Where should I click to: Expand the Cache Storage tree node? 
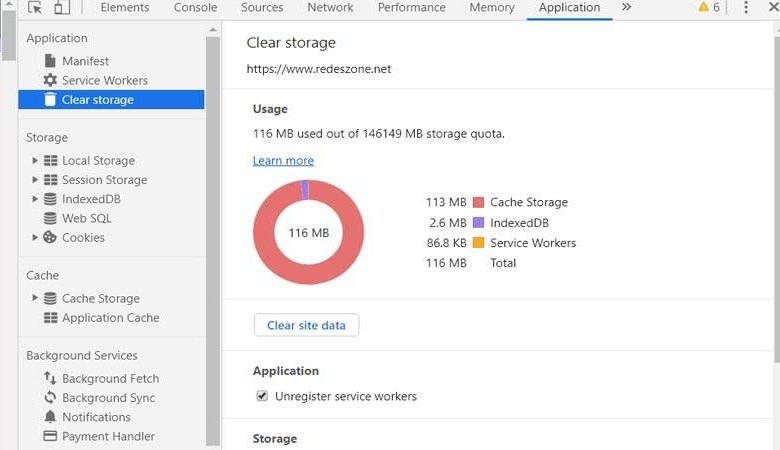pyautogui.click(x=35, y=298)
